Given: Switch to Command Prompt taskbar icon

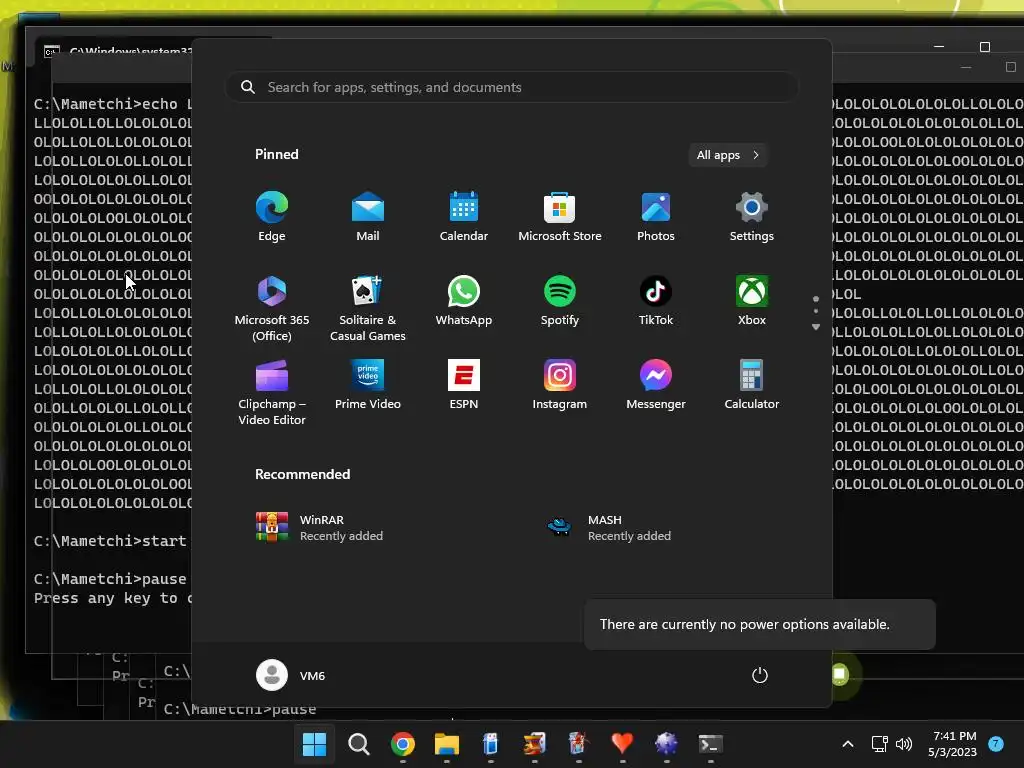Looking at the screenshot, I should [711, 744].
